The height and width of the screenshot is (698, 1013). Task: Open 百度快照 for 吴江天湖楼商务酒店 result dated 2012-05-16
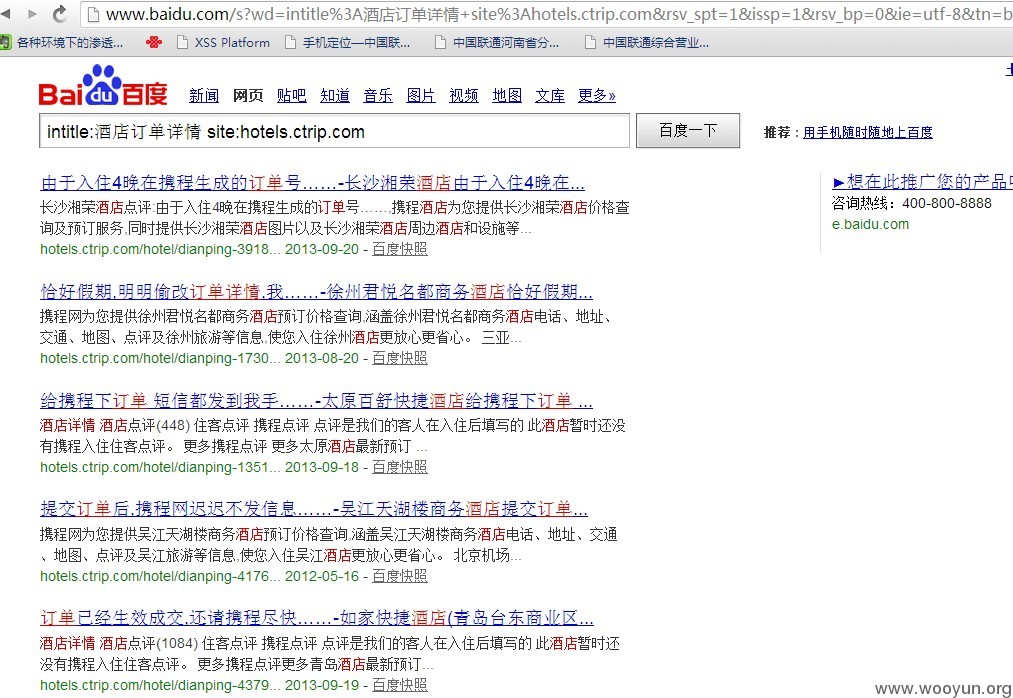coord(400,576)
